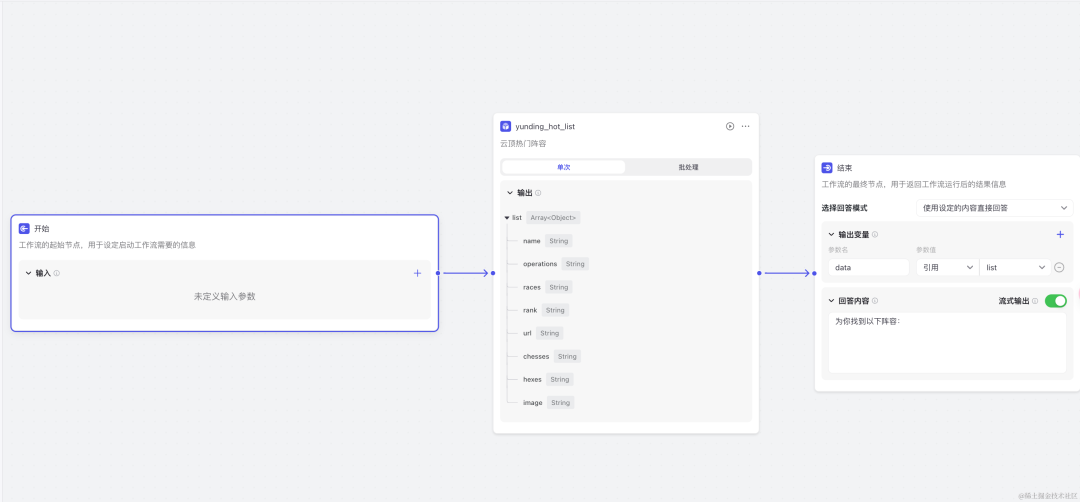Collapse the 输入 section in the start node
The image size is (1080, 502).
28,273
